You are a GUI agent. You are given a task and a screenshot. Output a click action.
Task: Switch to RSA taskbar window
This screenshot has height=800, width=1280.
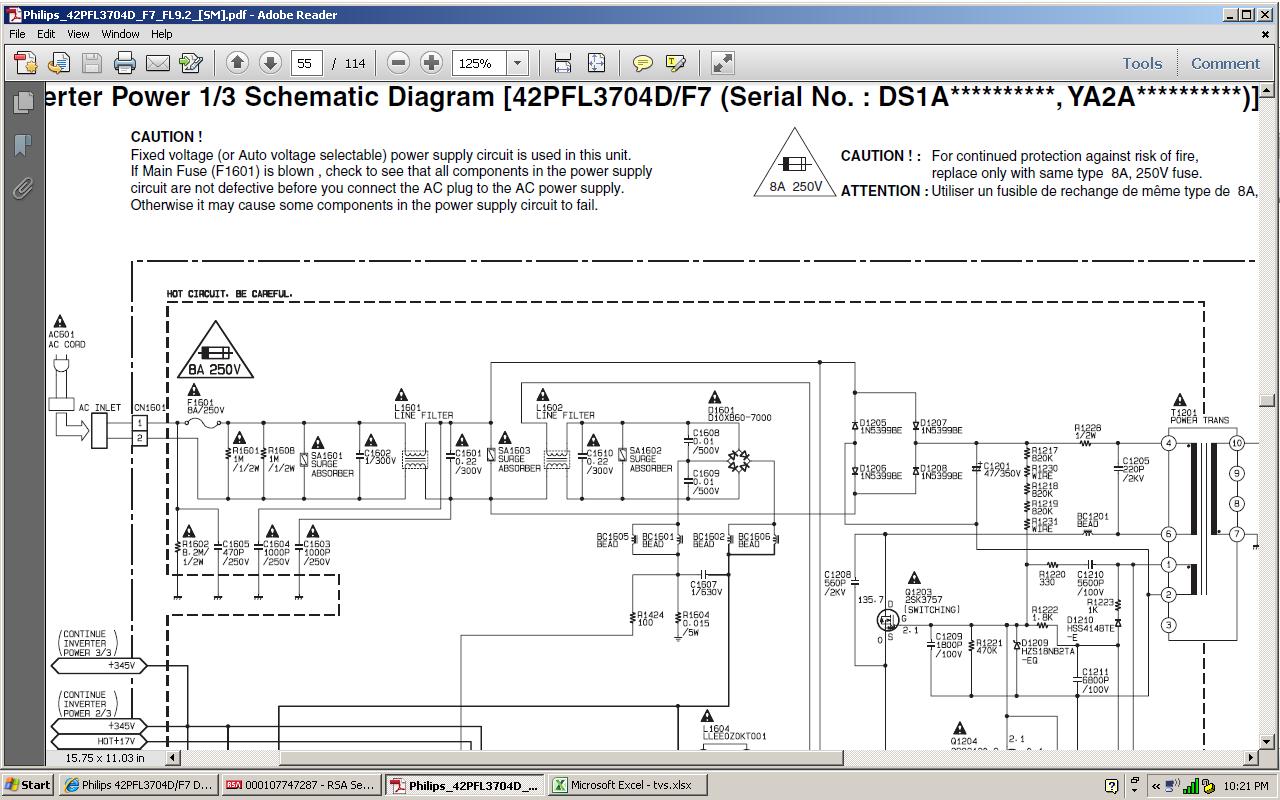pos(301,785)
